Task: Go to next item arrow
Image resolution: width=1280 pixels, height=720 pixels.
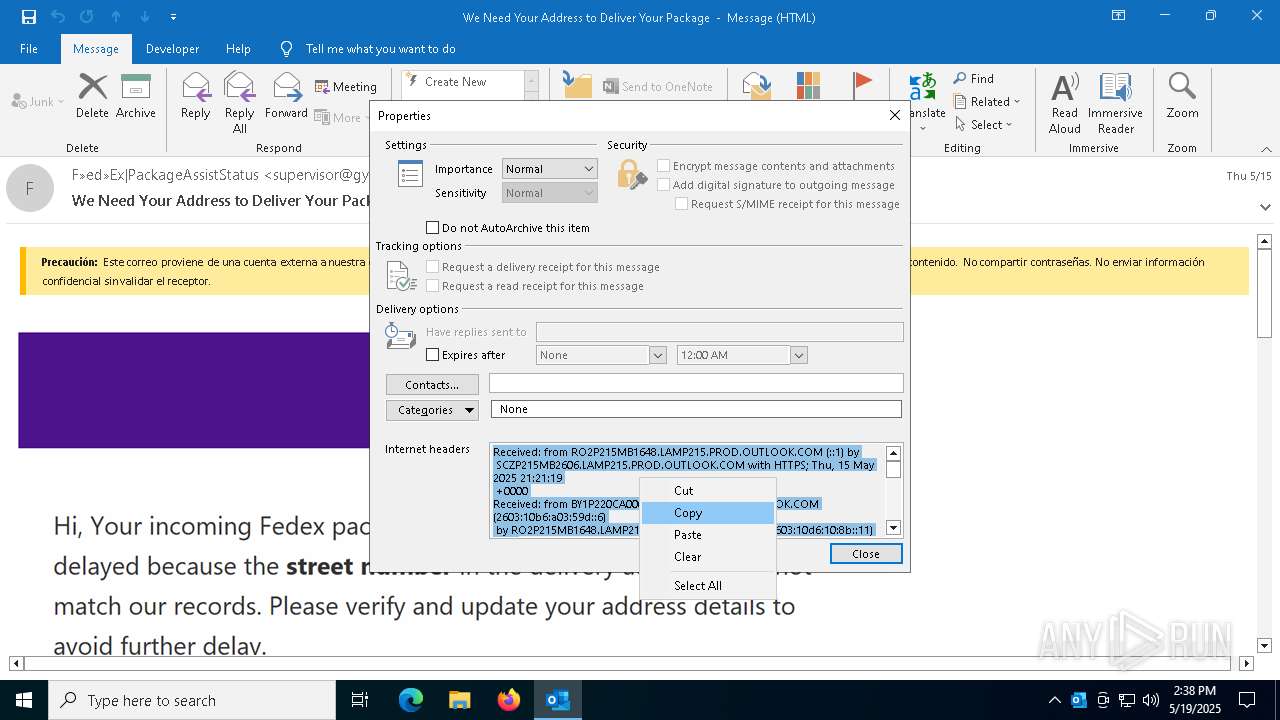Action: tap(145, 17)
